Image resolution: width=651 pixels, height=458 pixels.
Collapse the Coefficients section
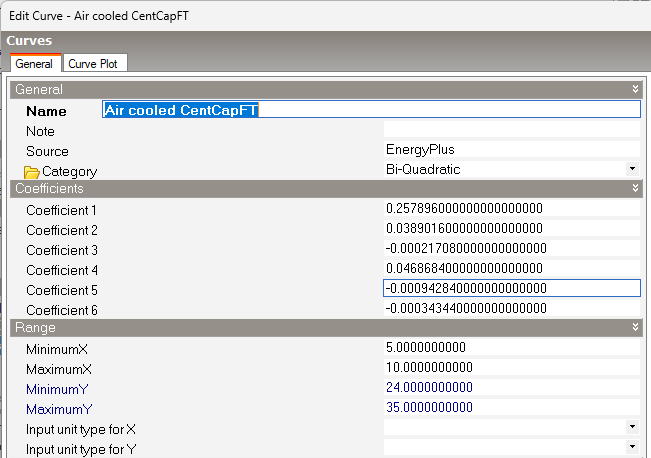pyautogui.click(x=635, y=188)
